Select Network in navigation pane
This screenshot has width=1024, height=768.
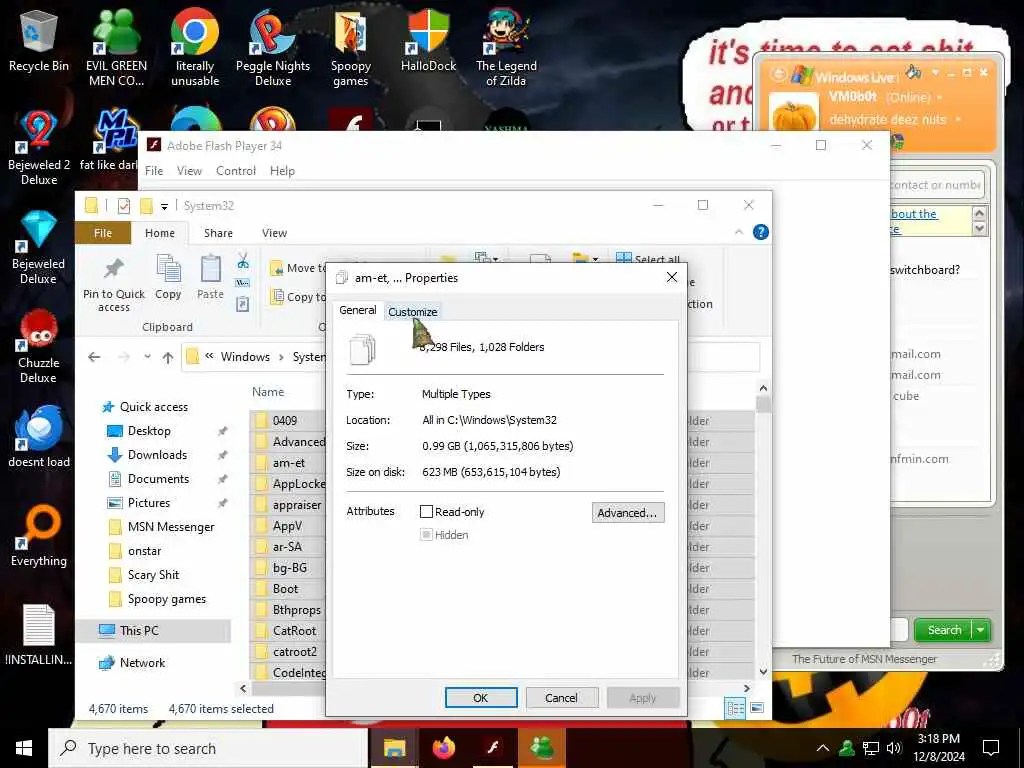(x=142, y=663)
